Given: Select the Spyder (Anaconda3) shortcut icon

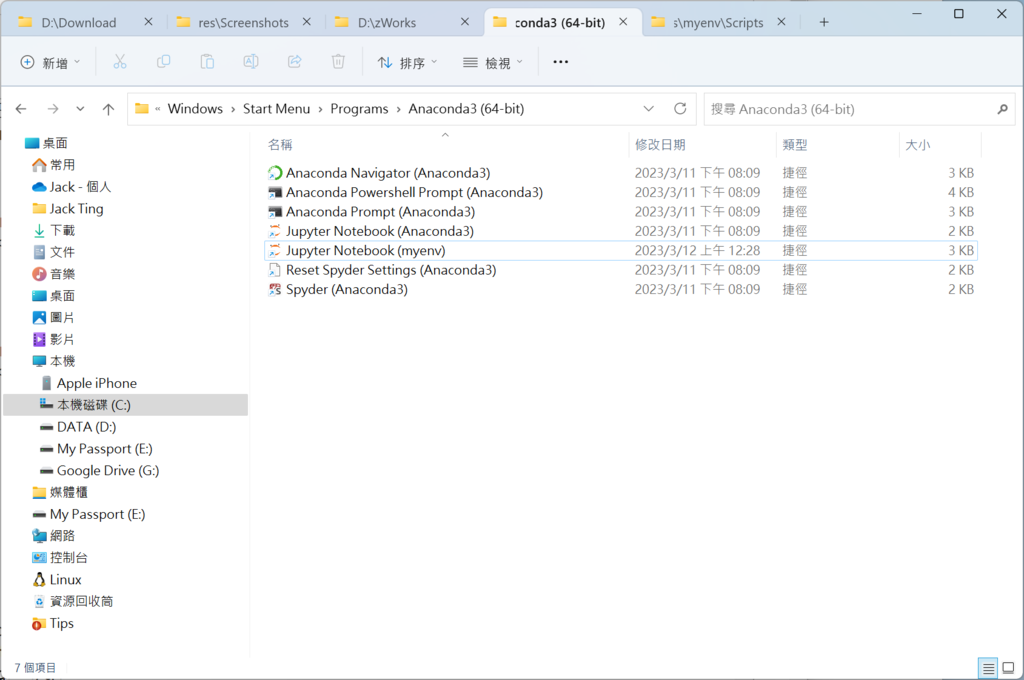Looking at the screenshot, I should tap(275, 289).
